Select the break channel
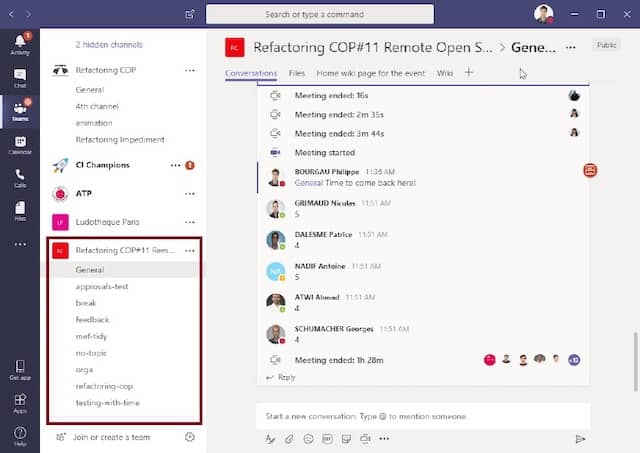The height and width of the screenshot is (453, 640). pyautogui.click(x=86, y=303)
